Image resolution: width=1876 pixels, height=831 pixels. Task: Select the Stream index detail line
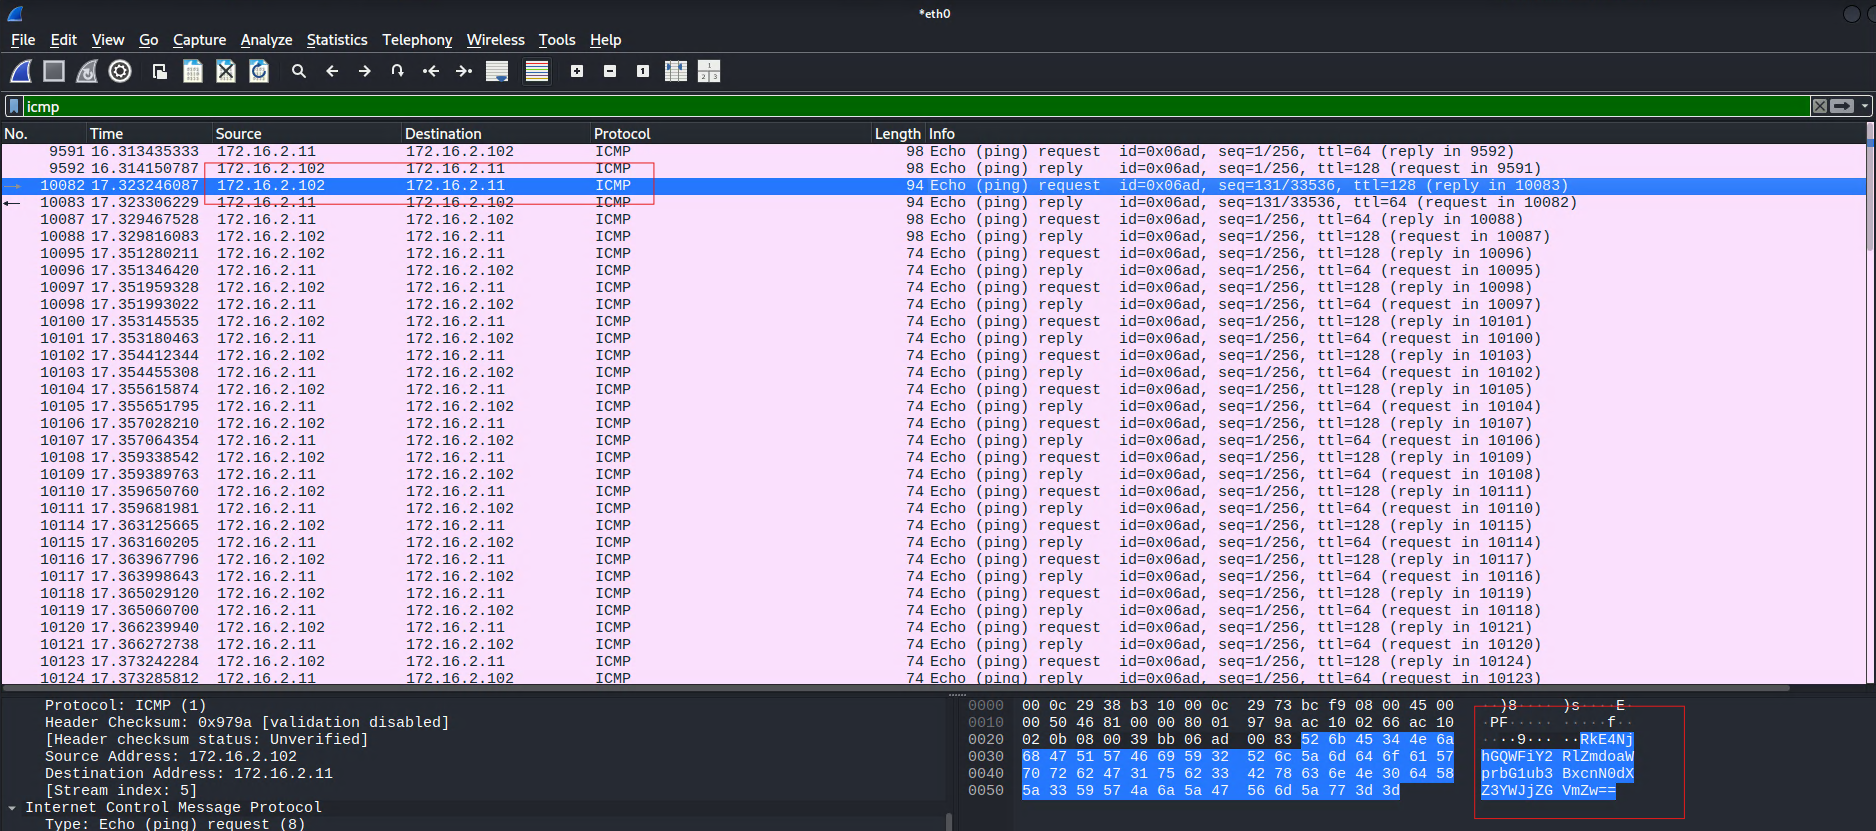coord(121,790)
